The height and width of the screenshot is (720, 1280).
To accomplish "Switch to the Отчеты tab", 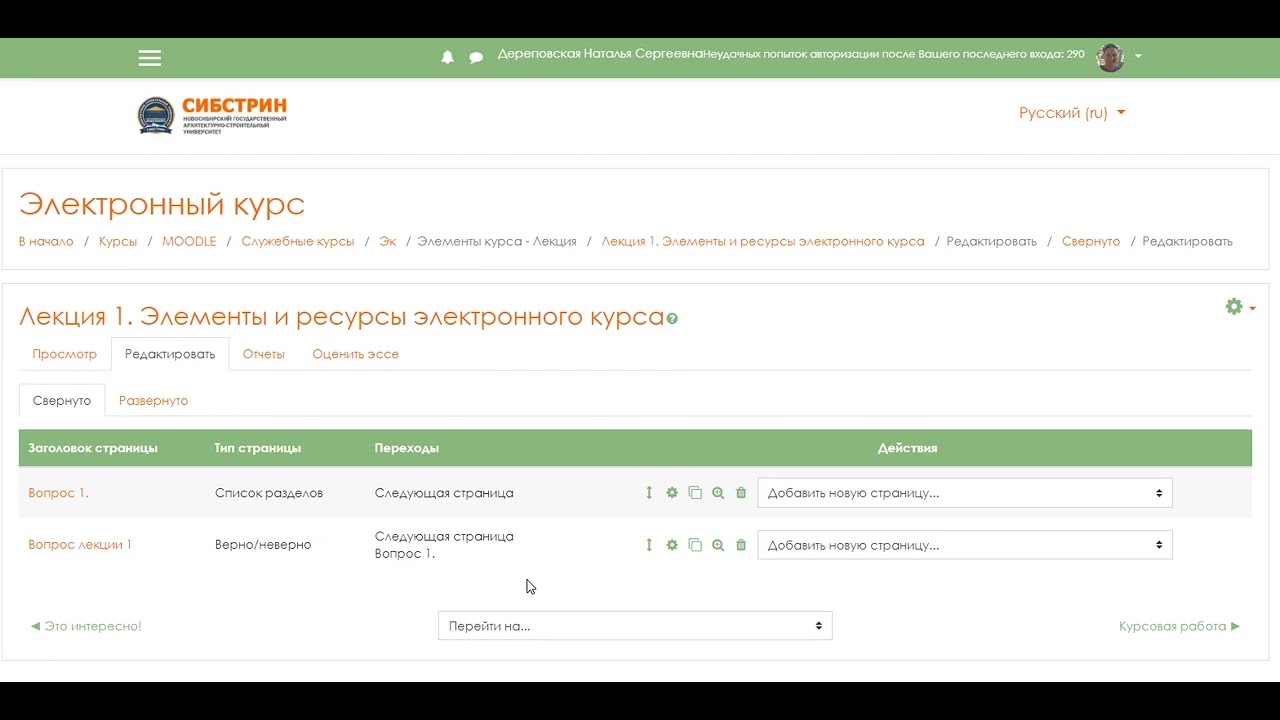I will tap(264, 354).
